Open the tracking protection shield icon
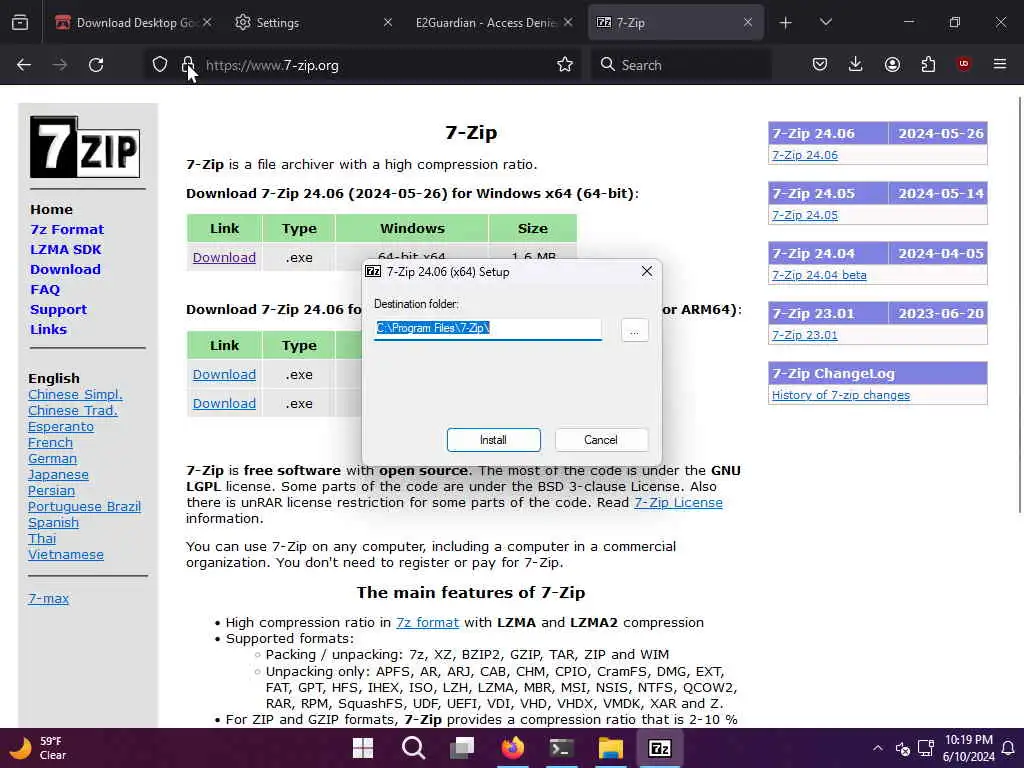The height and width of the screenshot is (768, 1024). click(160, 65)
